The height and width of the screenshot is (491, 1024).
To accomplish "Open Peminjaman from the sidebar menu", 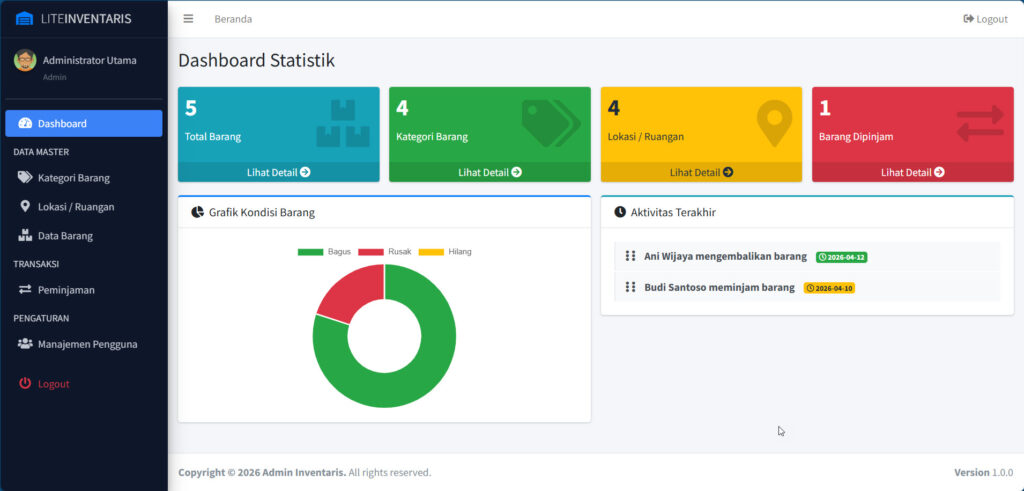I will click(66, 290).
